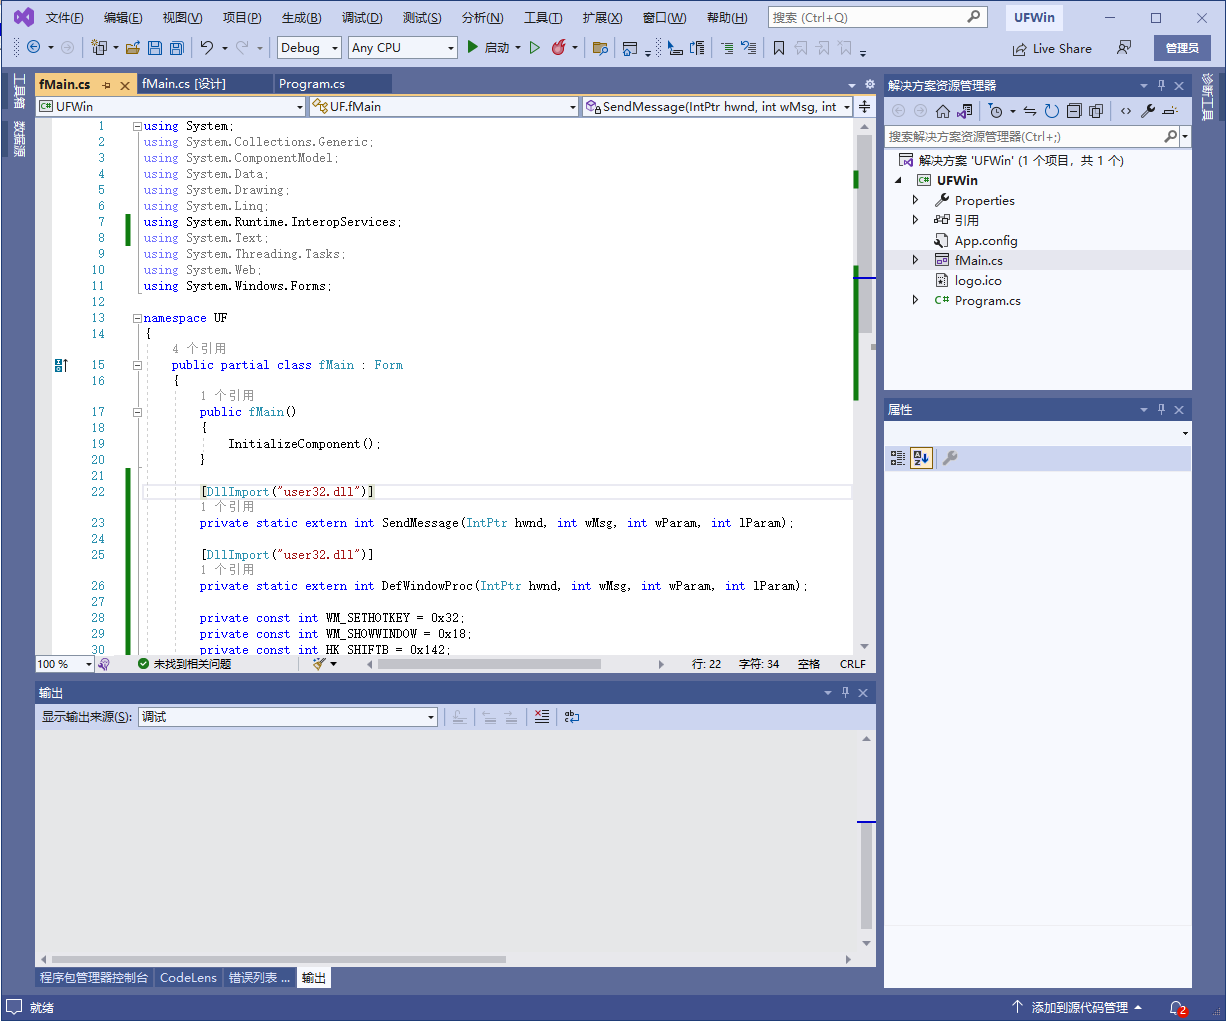
Task: Open the Any CPU platform dropdown
Action: click(403, 48)
